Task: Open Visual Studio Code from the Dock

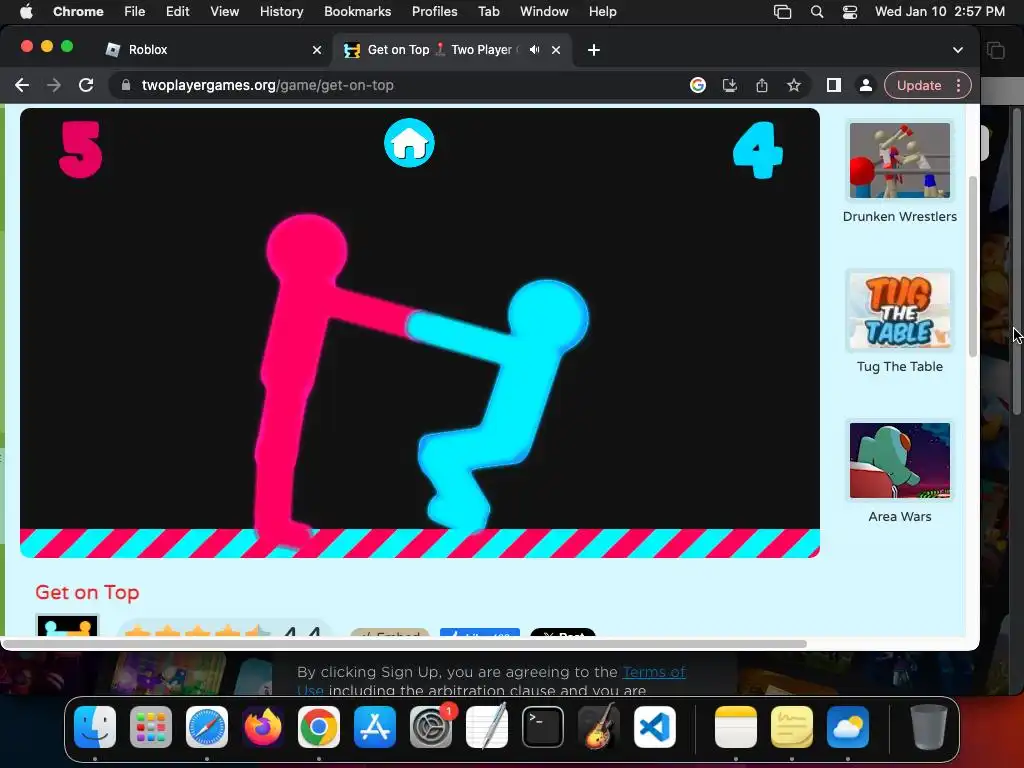Action: (x=655, y=727)
